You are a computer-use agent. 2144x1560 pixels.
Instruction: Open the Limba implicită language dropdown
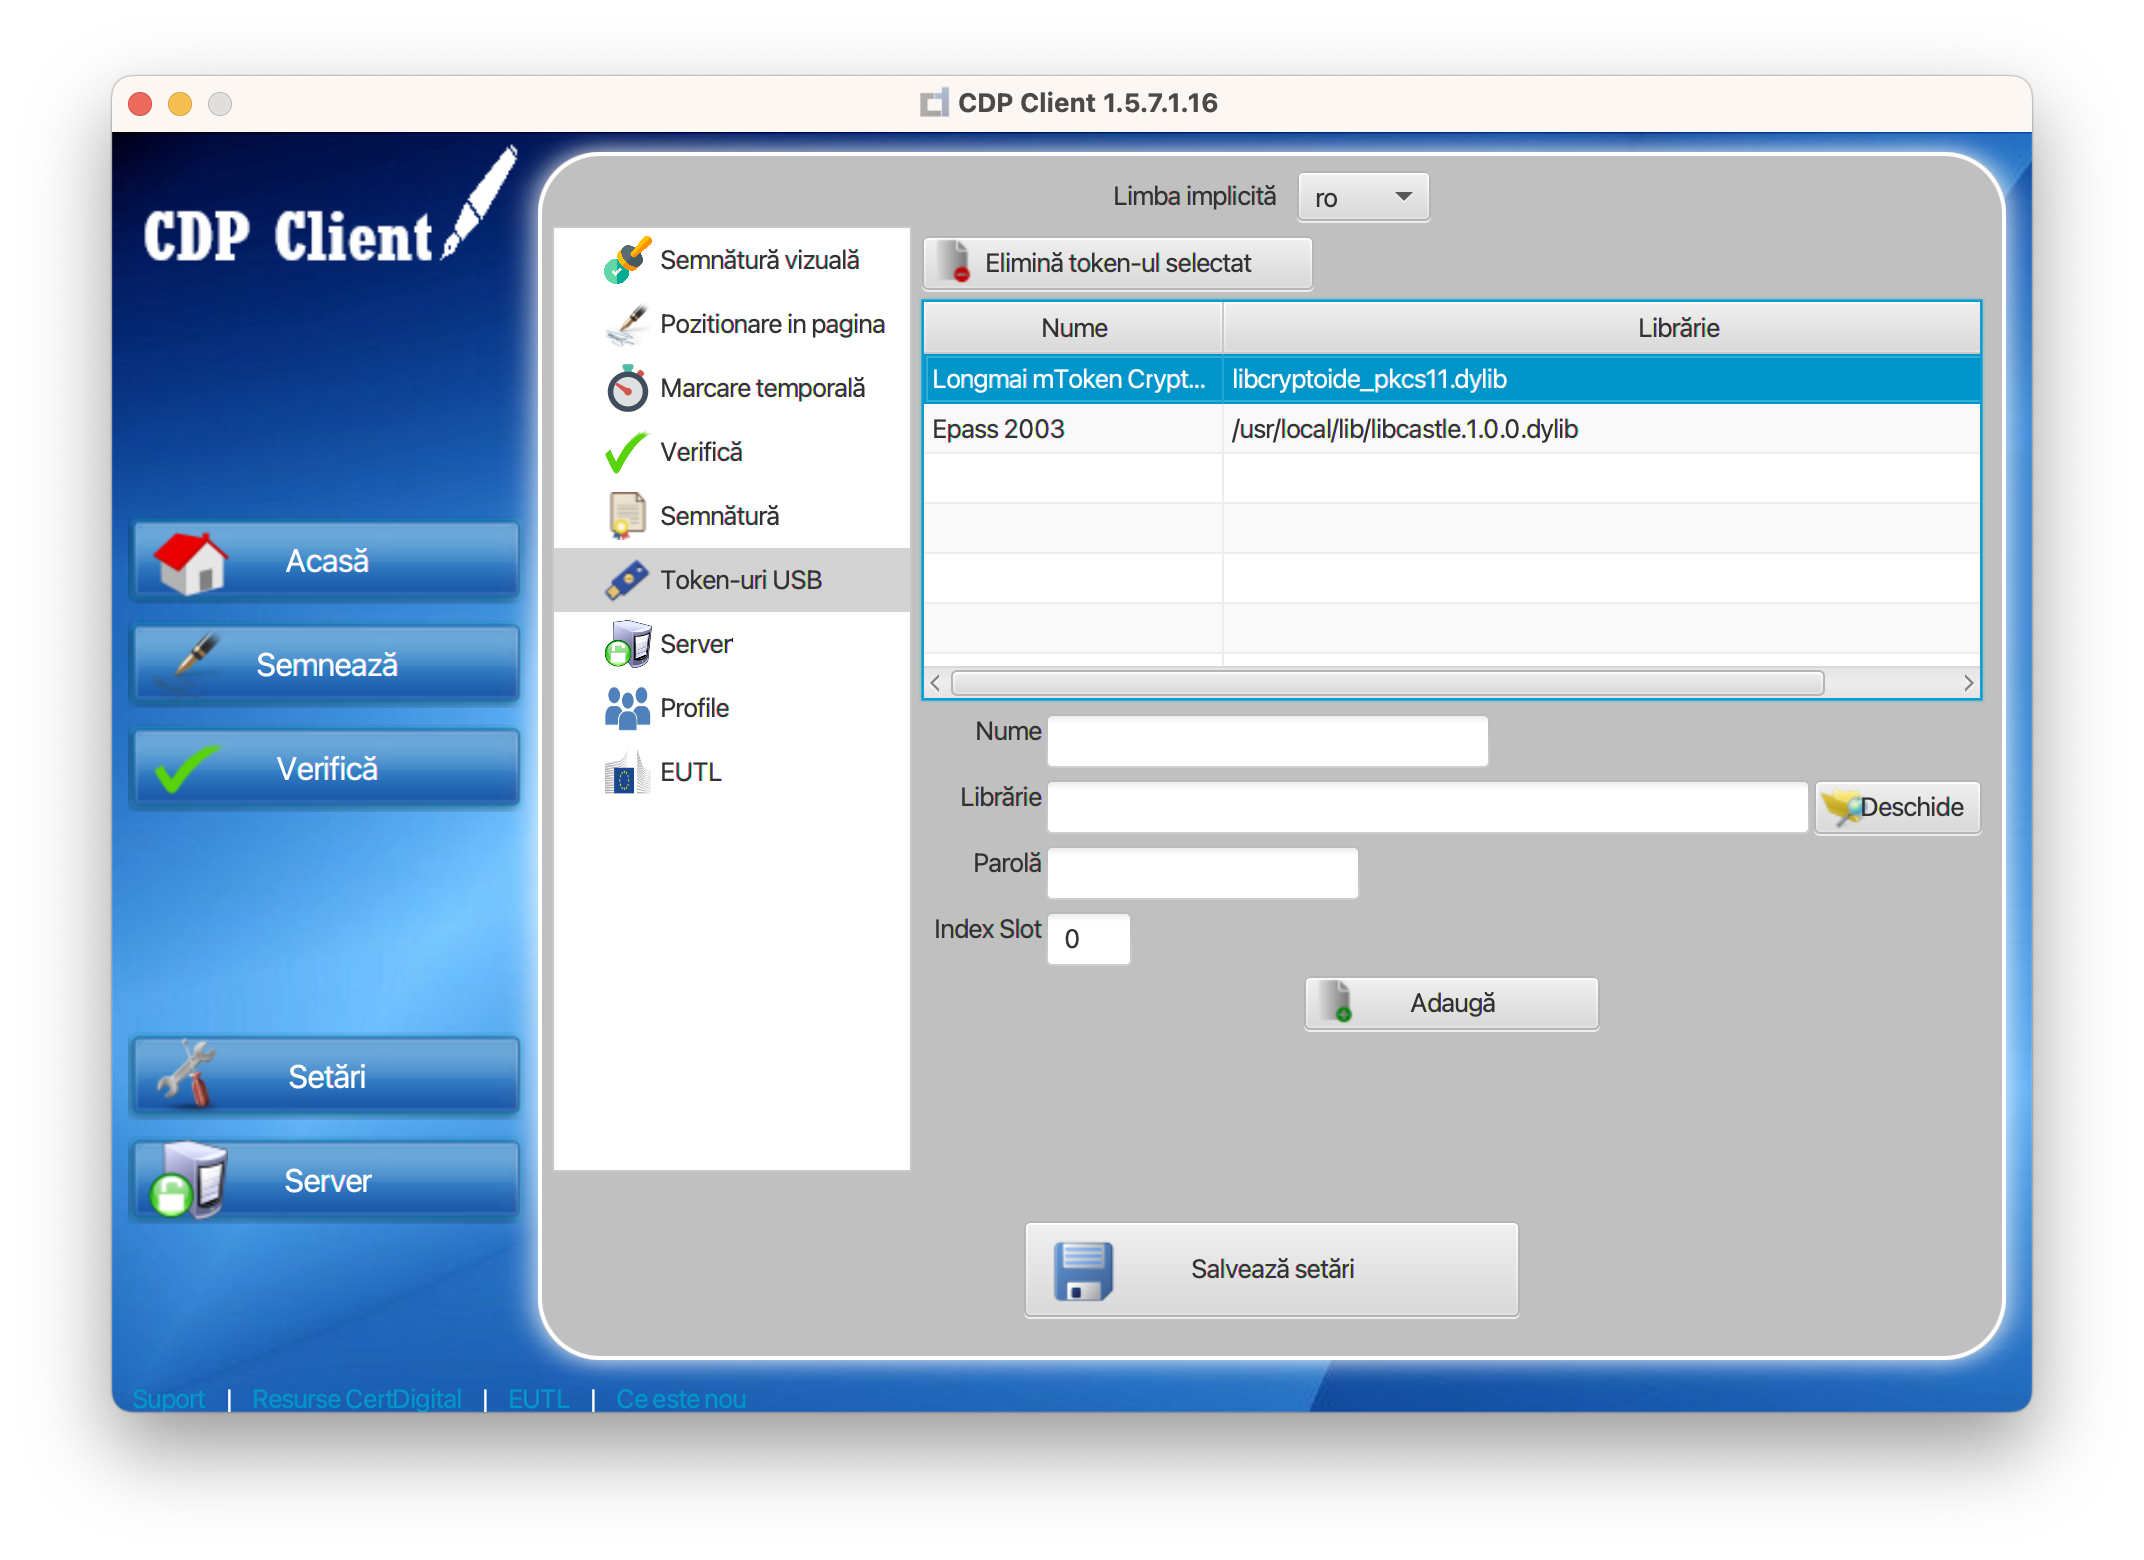[1362, 197]
